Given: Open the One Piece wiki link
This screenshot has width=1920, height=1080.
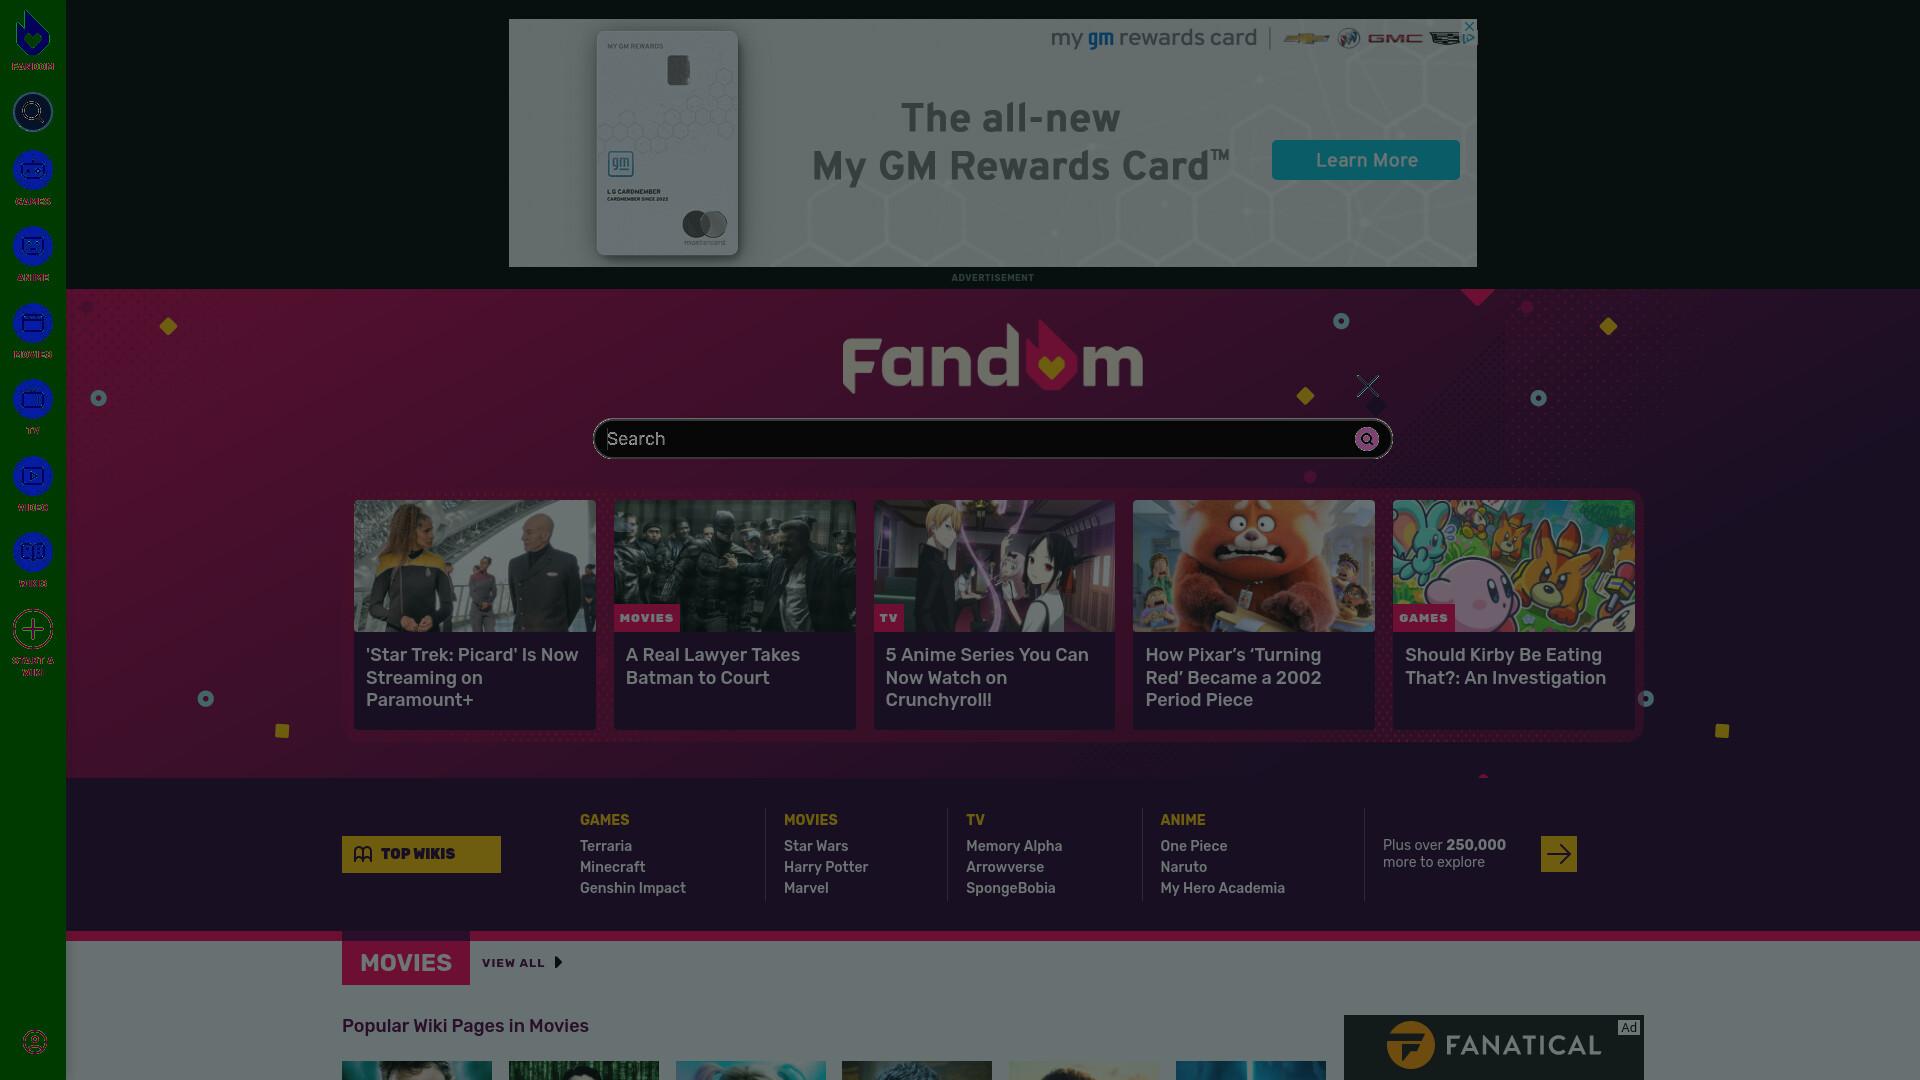Looking at the screenshot, I should pyautogui.click(x=1194, y=846).
